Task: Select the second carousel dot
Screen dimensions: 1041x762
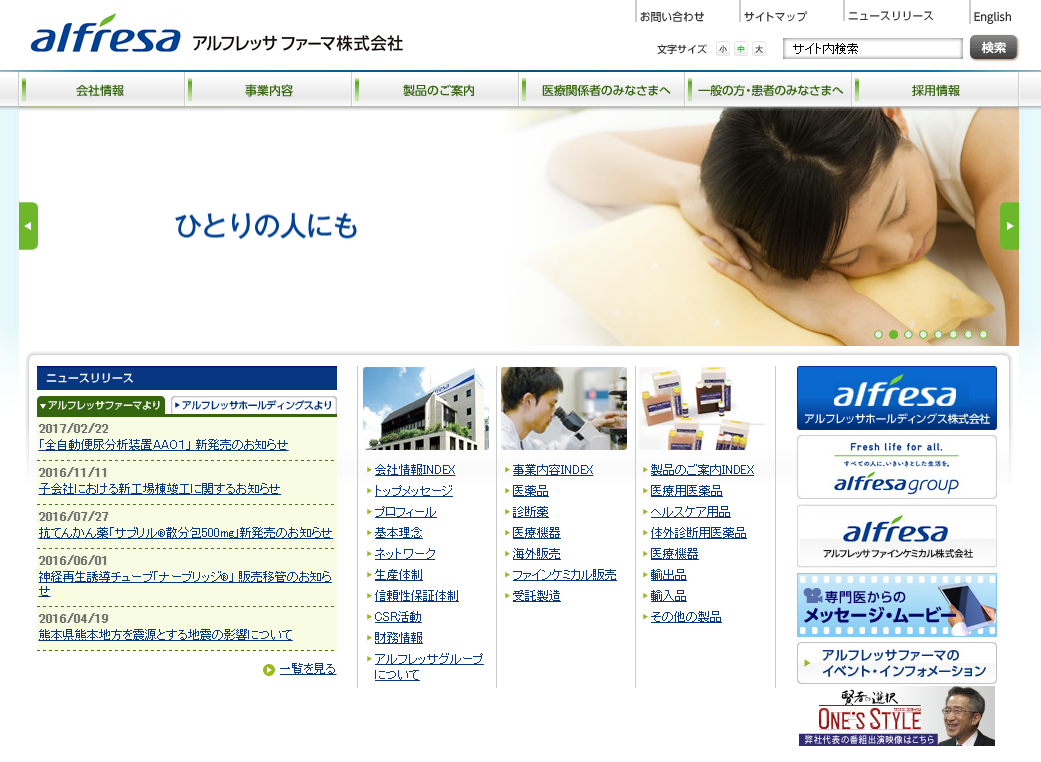Action: [894, 335]
